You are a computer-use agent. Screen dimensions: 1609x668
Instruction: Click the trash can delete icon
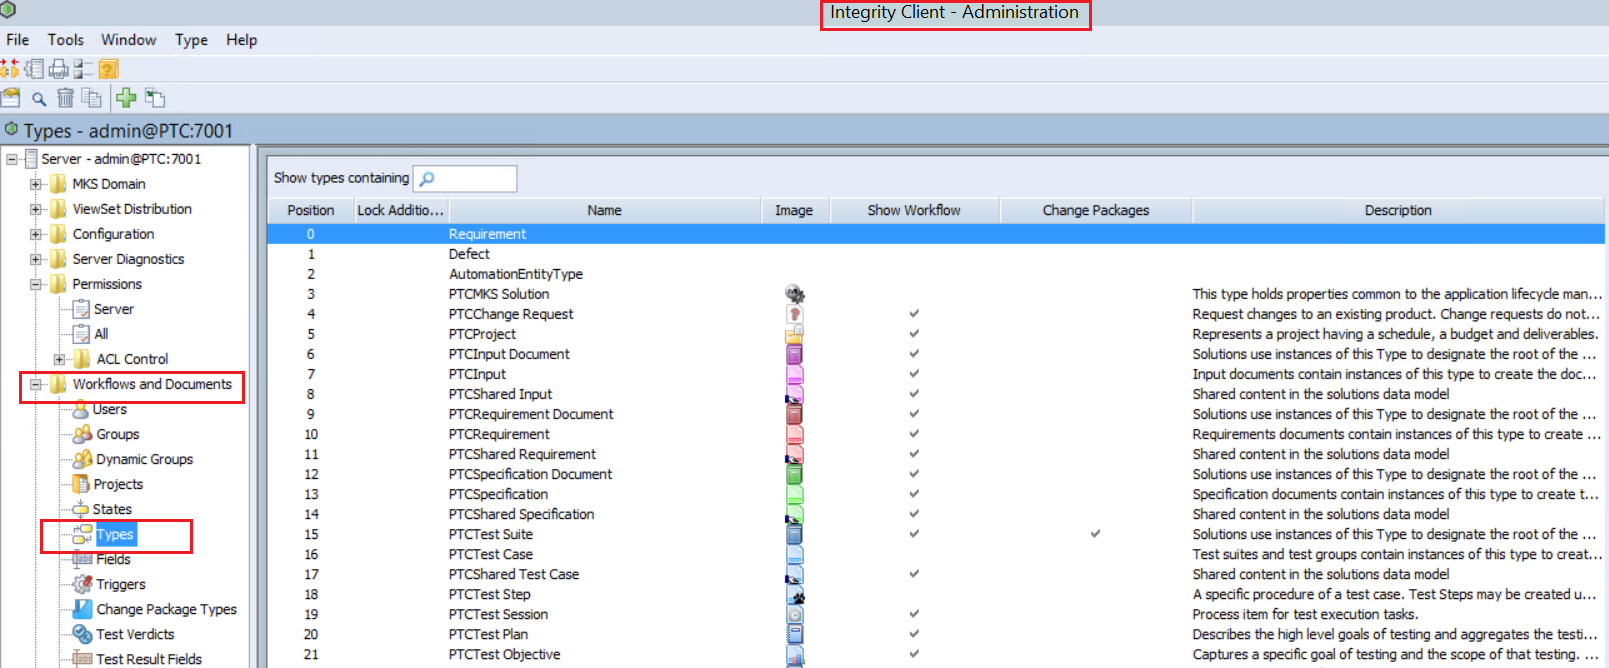[65, 97]
